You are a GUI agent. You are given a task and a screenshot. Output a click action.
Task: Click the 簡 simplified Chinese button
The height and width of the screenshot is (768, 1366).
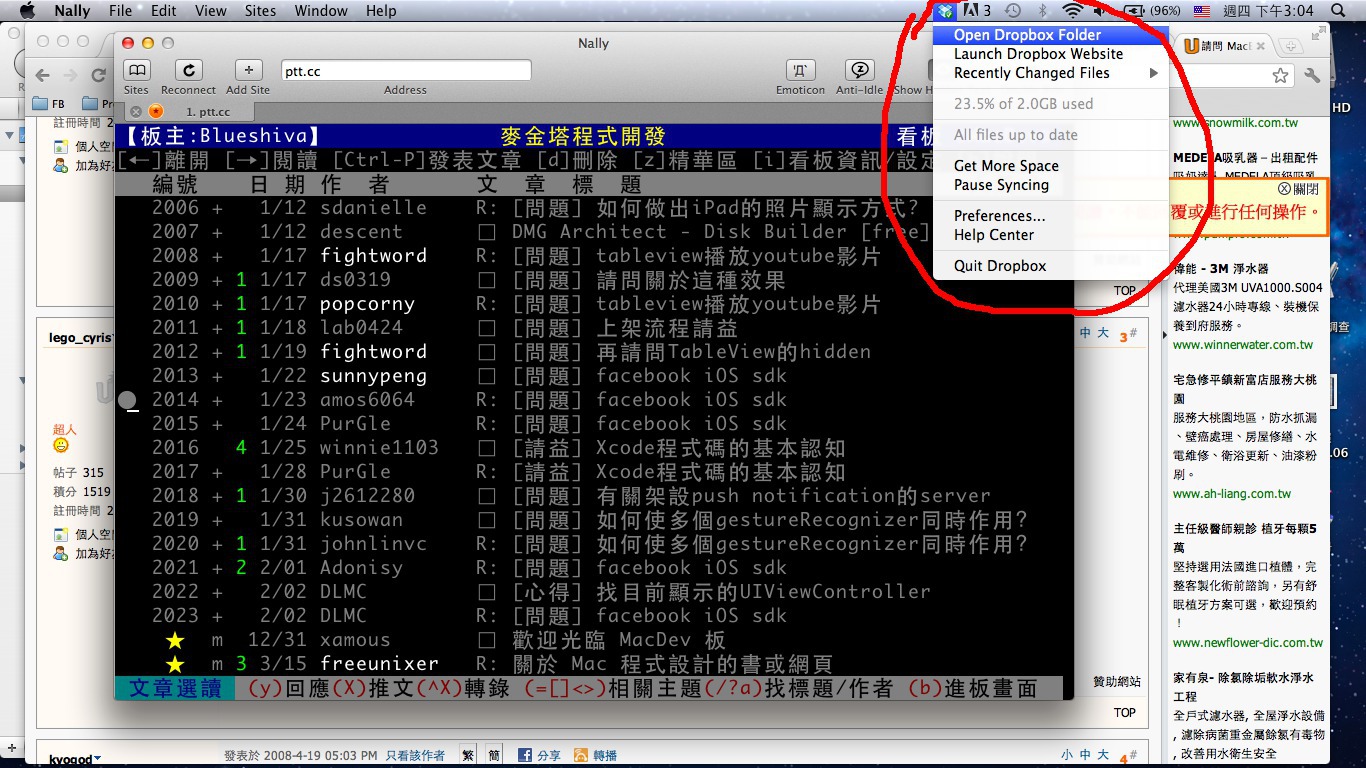[x=494, y=756]
